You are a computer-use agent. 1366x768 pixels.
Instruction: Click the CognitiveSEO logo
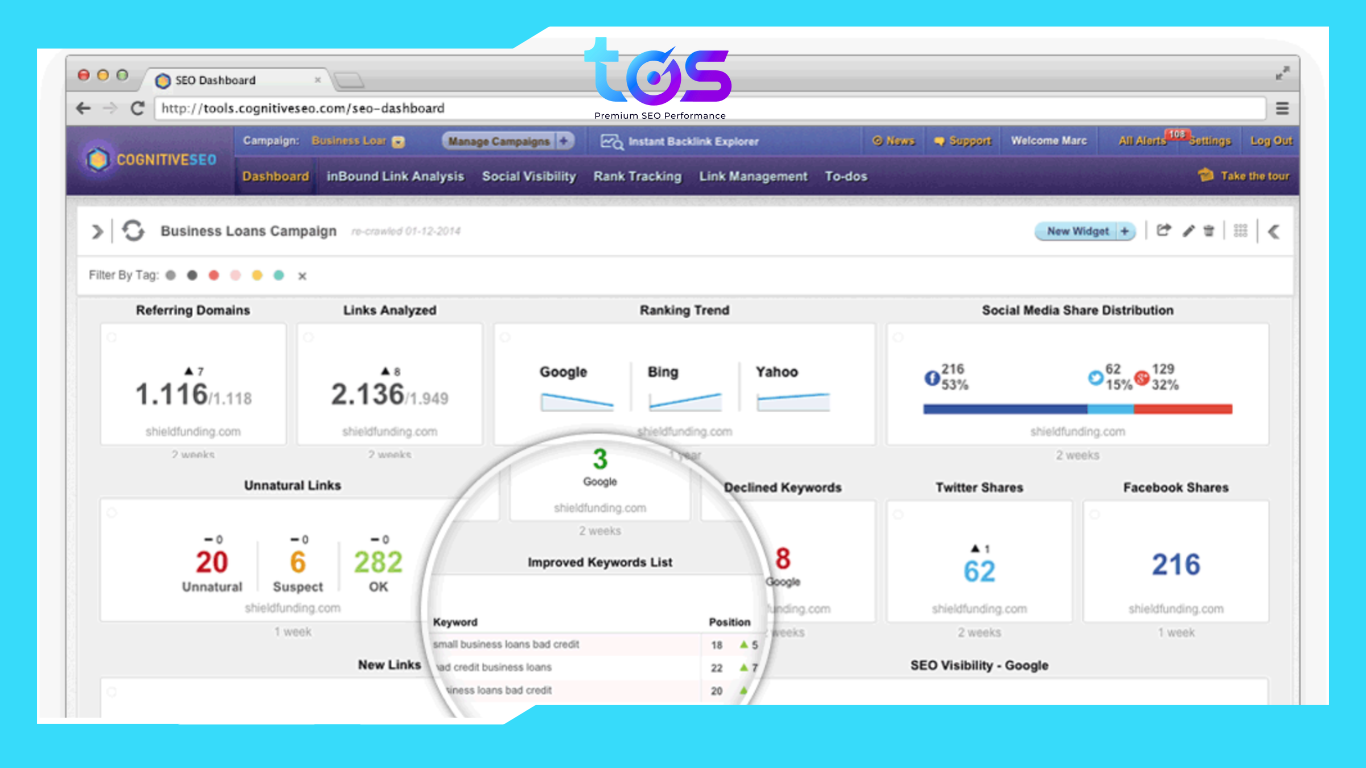pyautogui.click(x=151, y=159)
